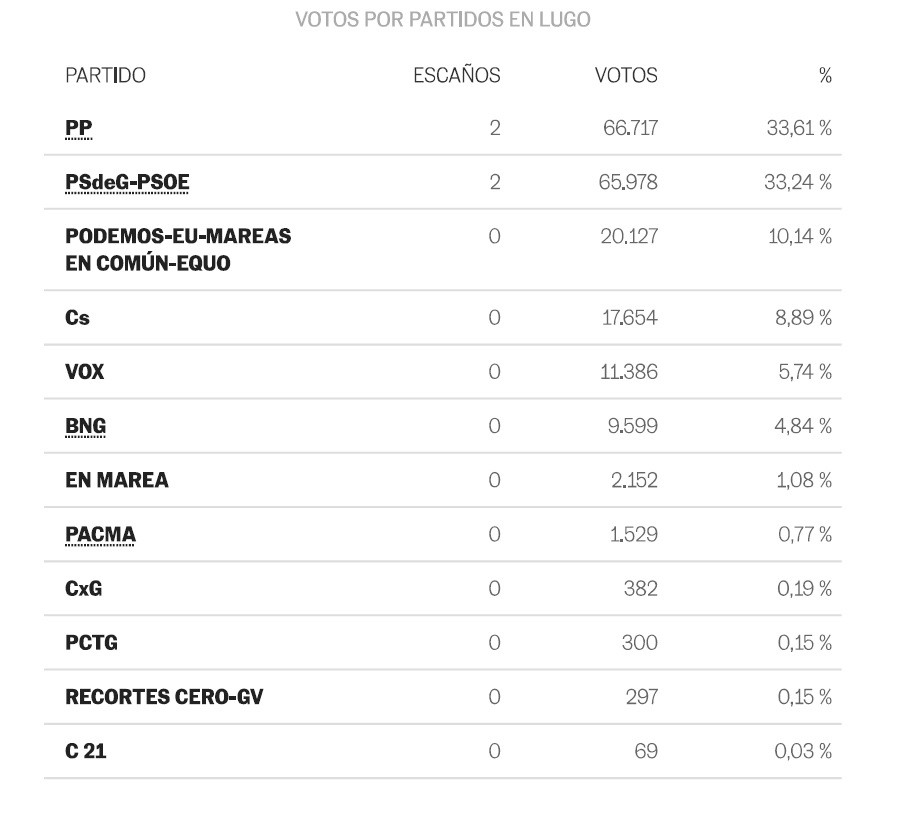Select the PCTG party name
The width and height of the screenshot is (911, 833).
click(x=91, y=643)
